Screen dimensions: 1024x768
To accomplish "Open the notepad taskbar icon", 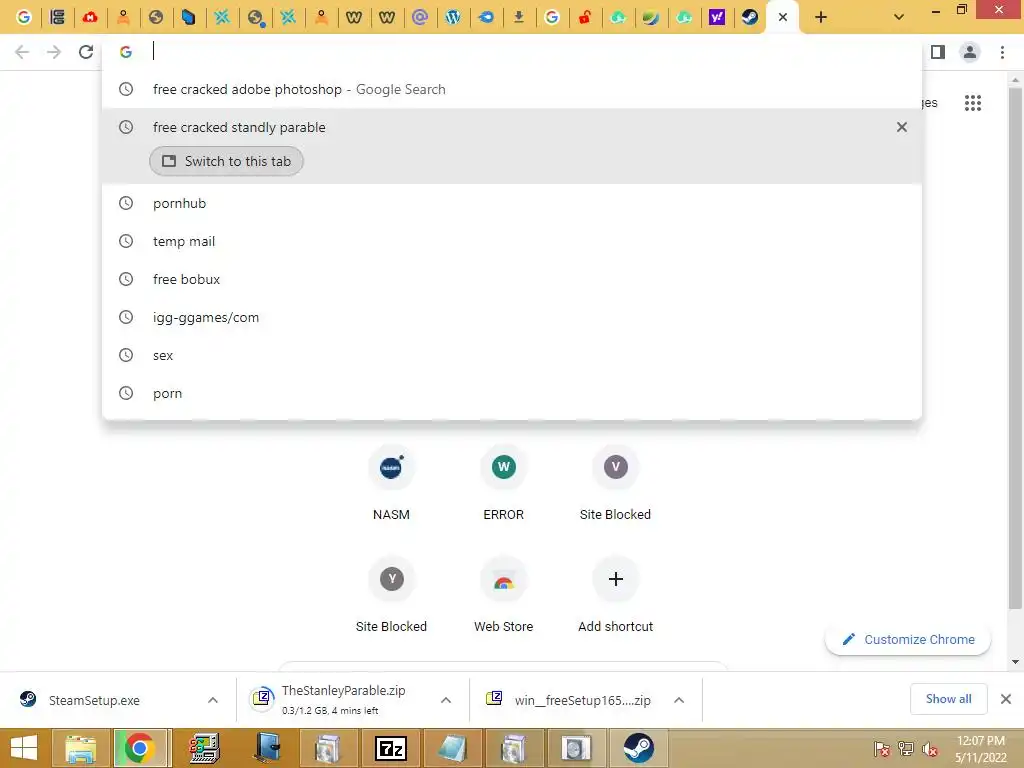I will tap(452, 748).
